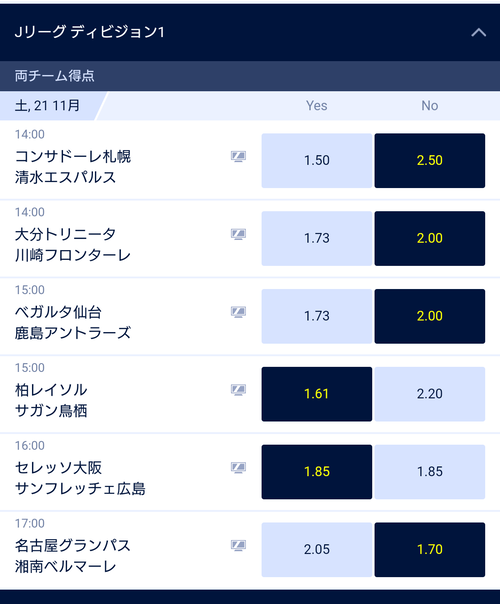This screenshot has width=500, height=604.
Task: Select No odds 1.85 for セレッソ大阪 match
Action: (x=430, y=472)
